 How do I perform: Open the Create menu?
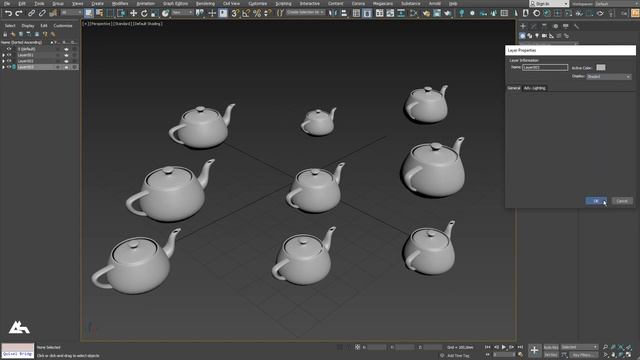(97, 3)
